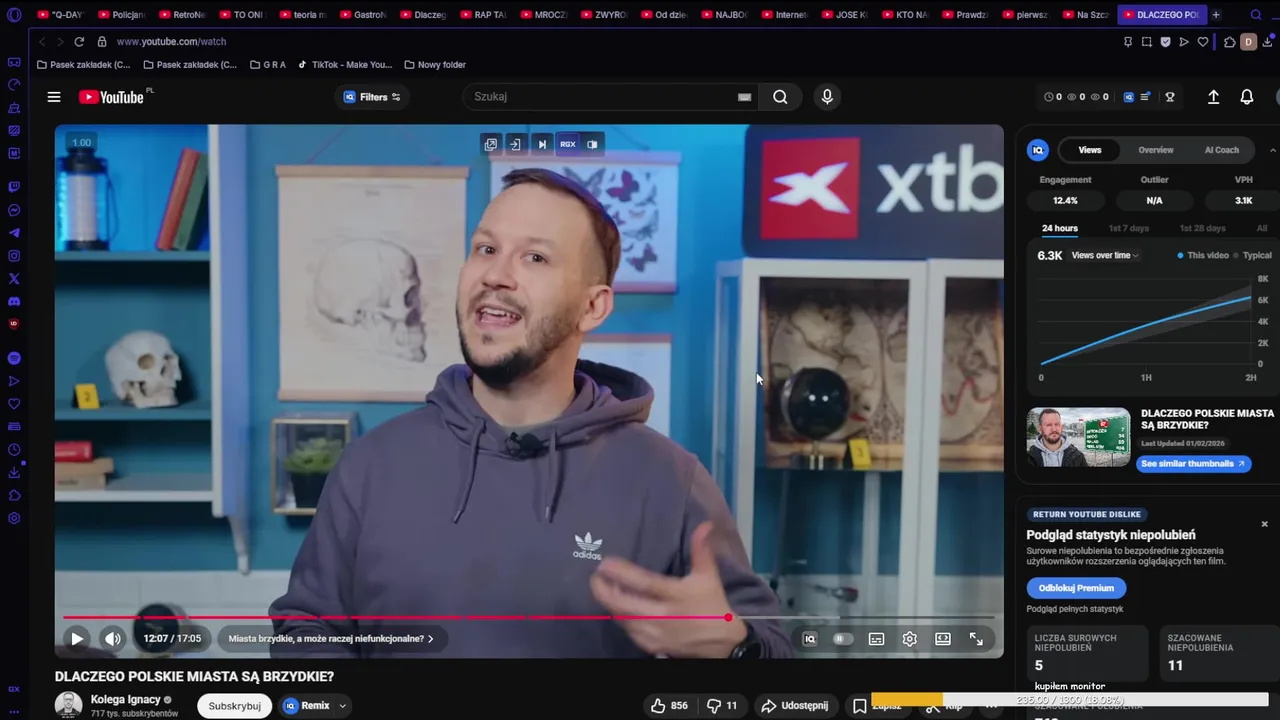Screen dimensions: 1280x720
Task: Expand the chapter title 'Miasta brzydkie' chevron
Action: pyautogui.click(x=431, y=639)
